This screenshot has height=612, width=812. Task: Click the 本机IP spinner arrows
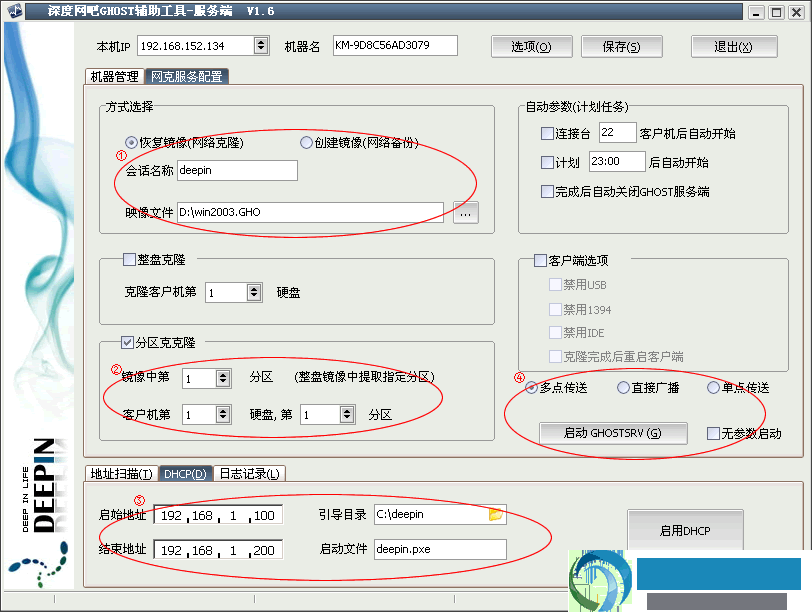click(261, 46)
